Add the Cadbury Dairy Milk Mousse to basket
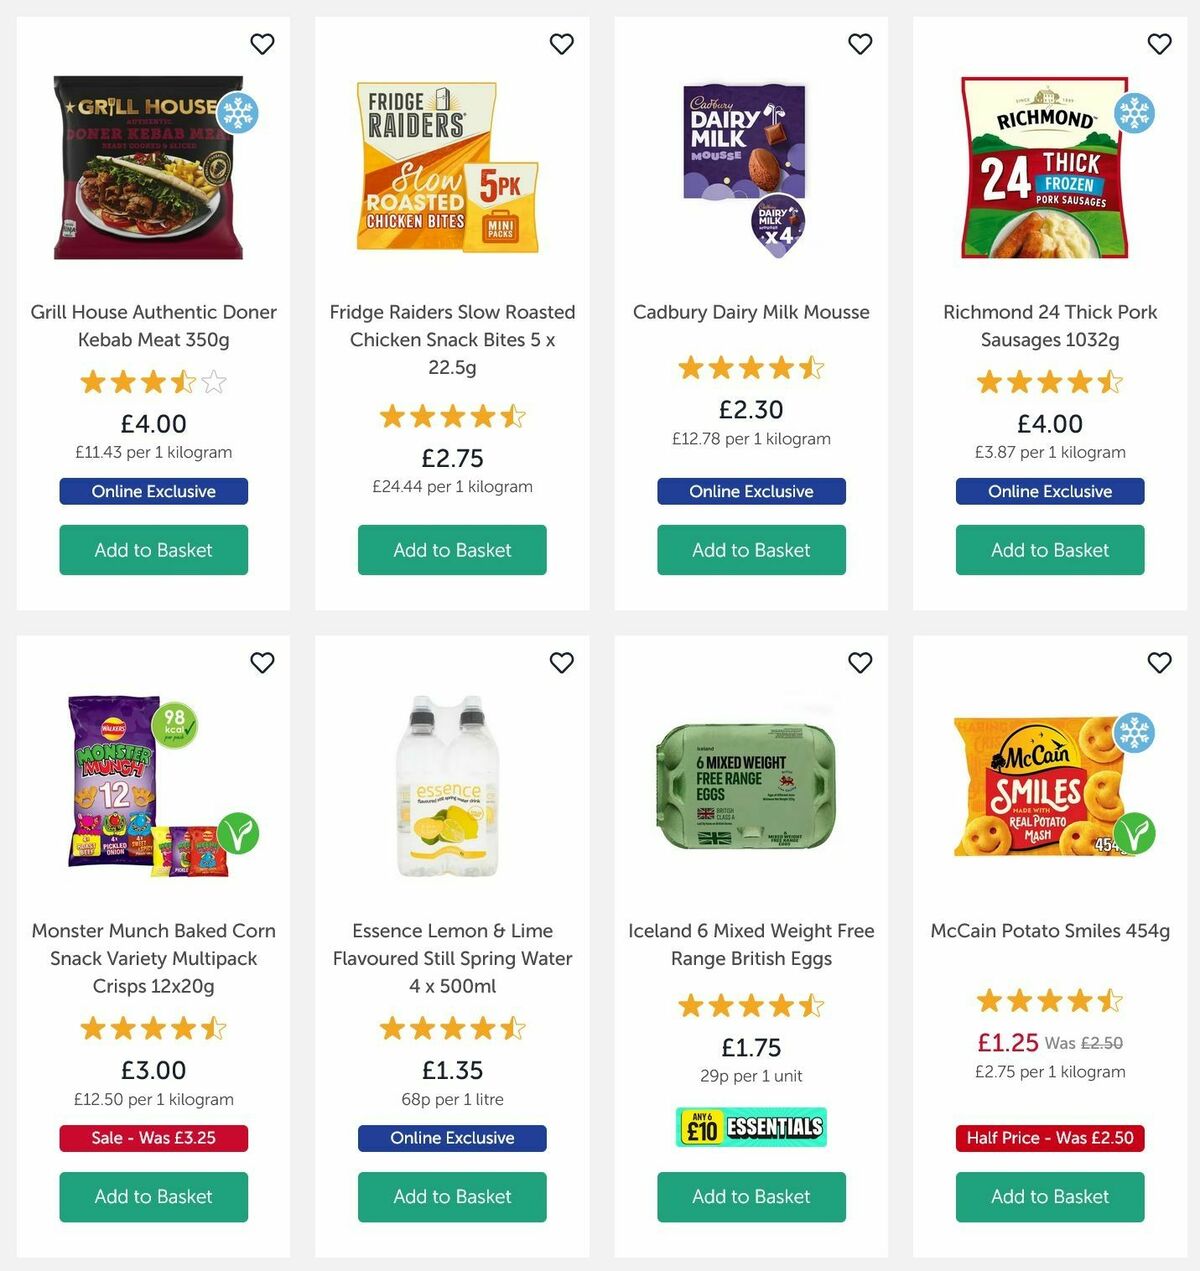This screenshot has width=1200, height=1271. coord(751,550)
